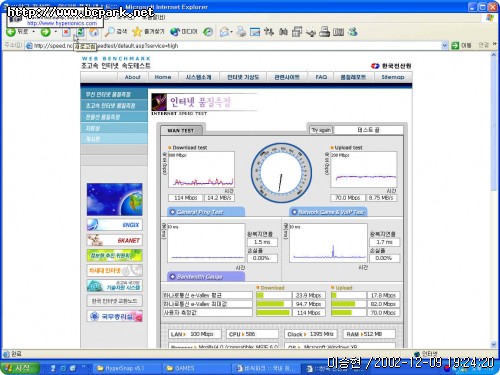Click the red Stop loading icon
This screenshot has width=500, height=375.
(66, 32)
